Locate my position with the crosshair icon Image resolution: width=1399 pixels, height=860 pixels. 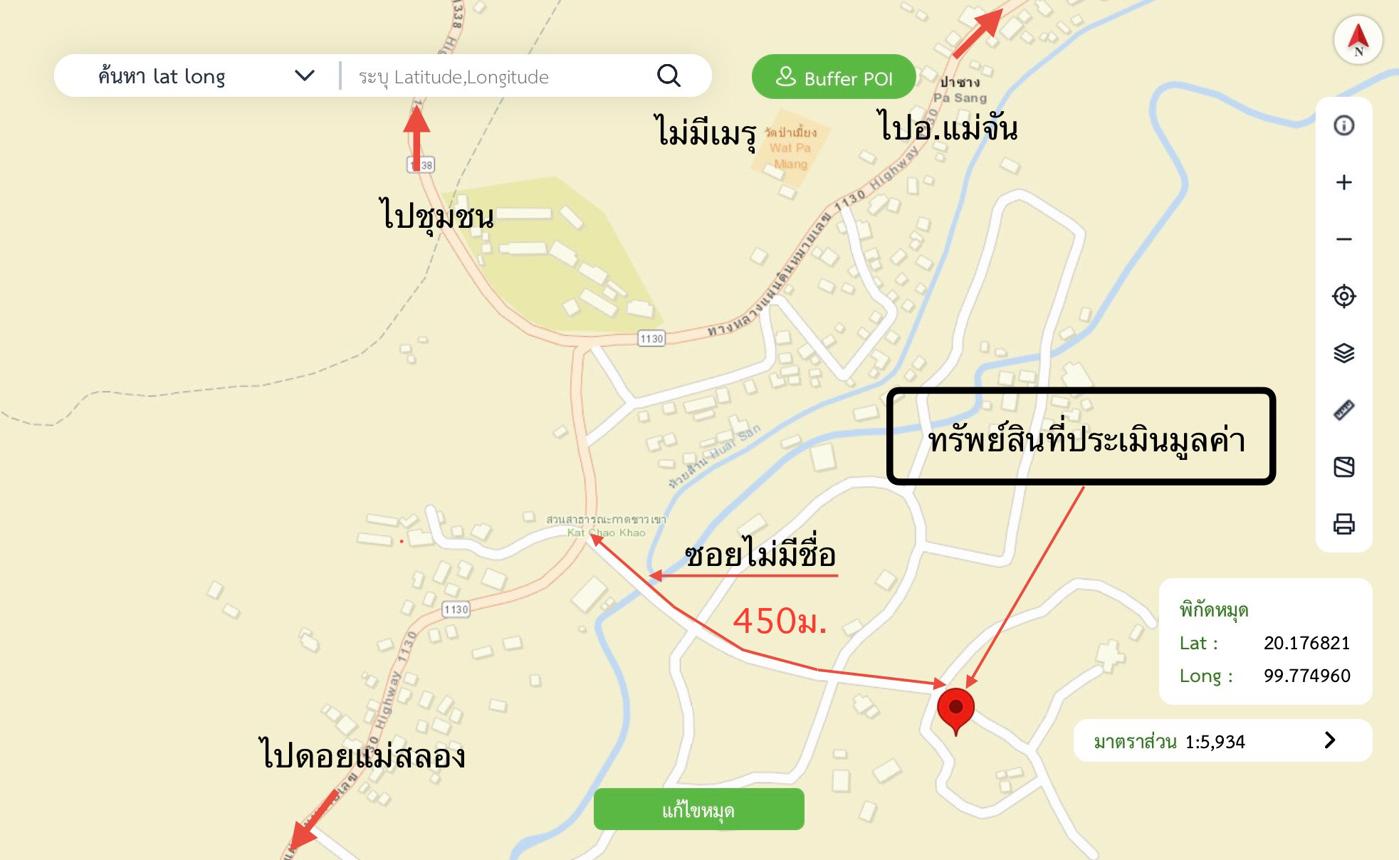[1344, 296]
